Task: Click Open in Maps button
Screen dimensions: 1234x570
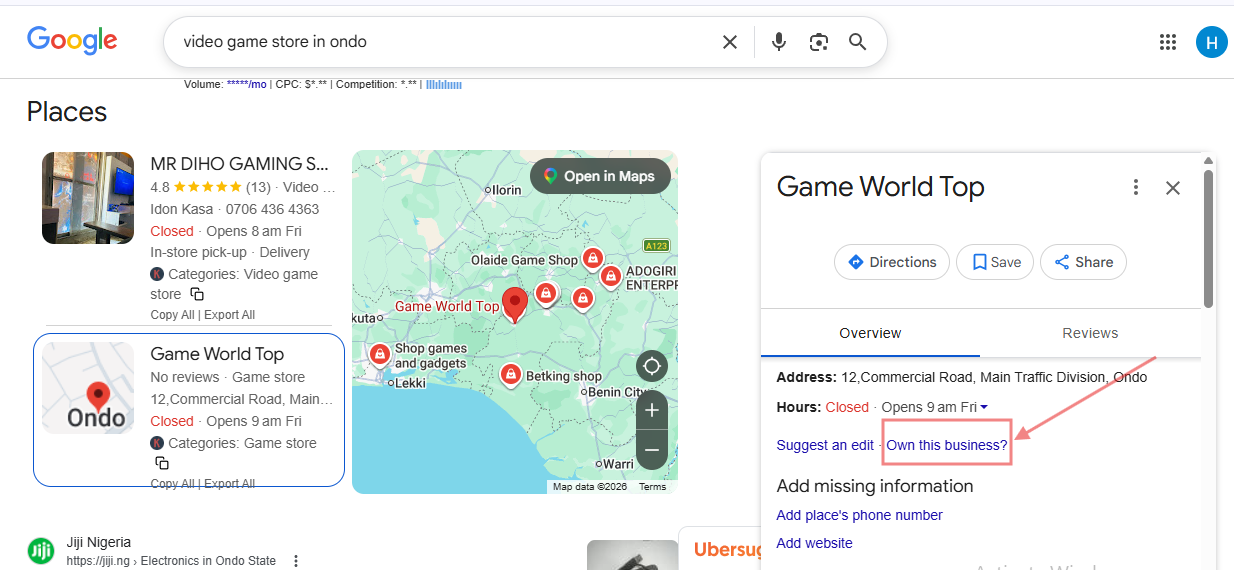Action: tap(599, 176)
